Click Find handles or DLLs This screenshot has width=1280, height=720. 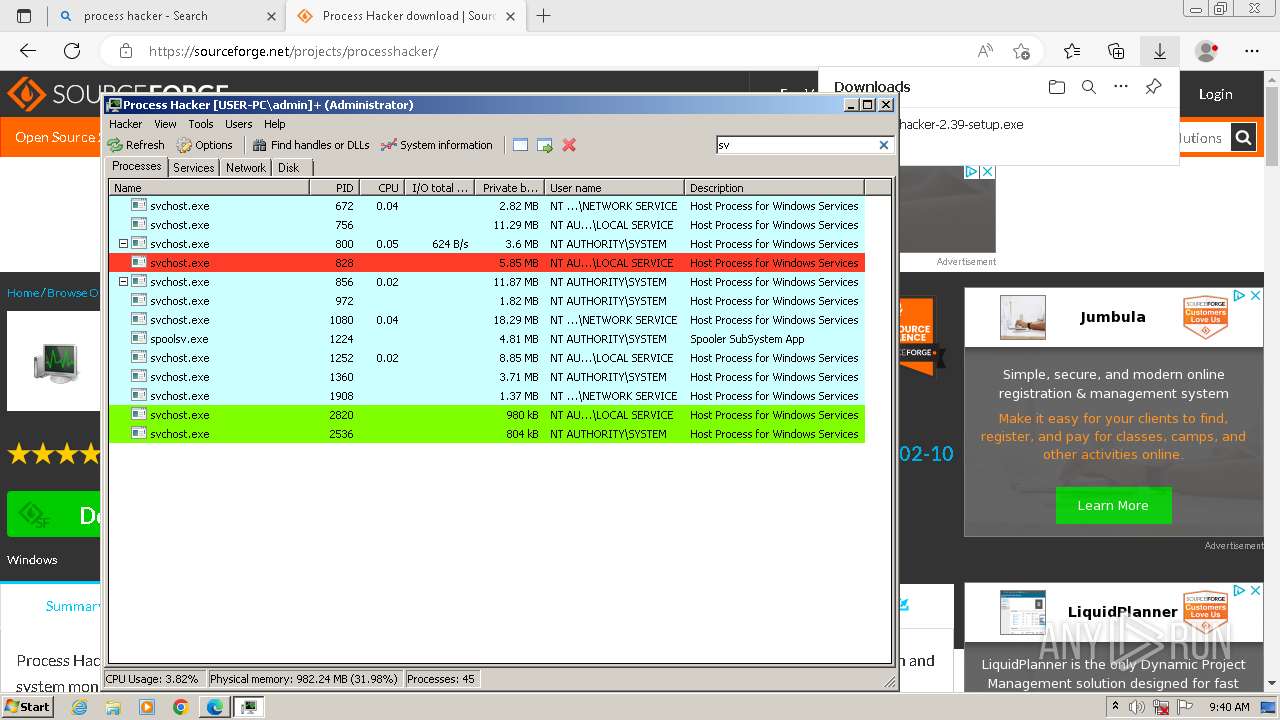click(x=311, y=145)
